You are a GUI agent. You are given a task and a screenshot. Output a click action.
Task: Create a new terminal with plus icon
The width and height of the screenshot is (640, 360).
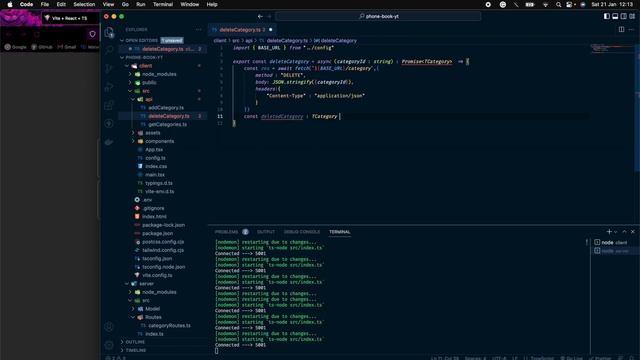tap(609, 231)
